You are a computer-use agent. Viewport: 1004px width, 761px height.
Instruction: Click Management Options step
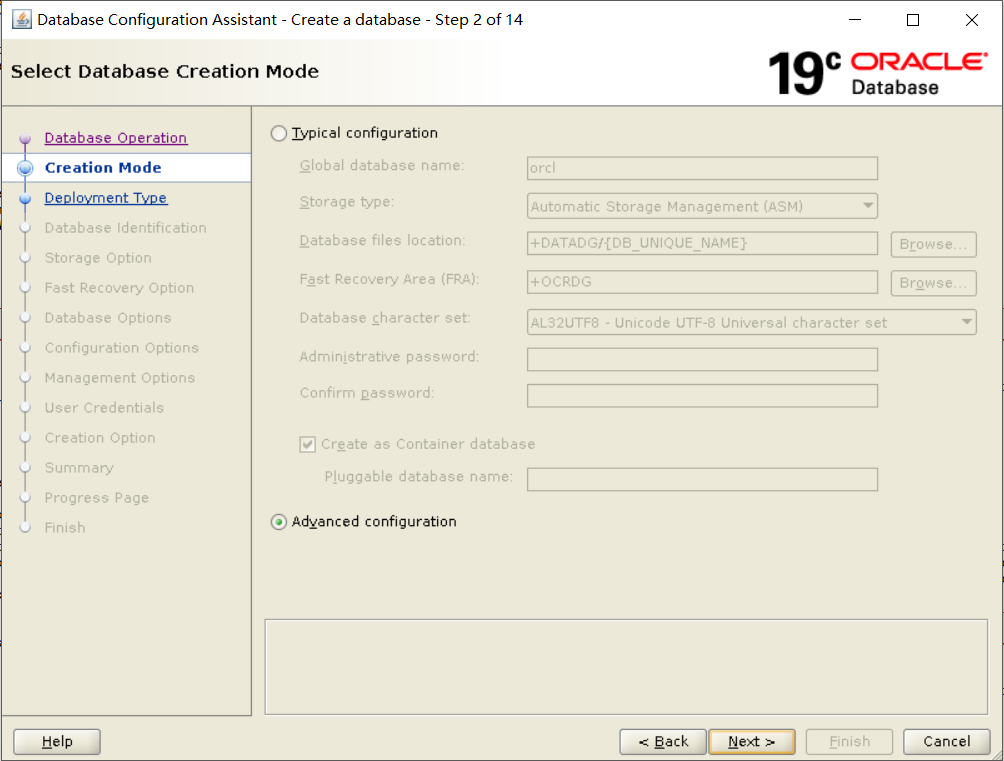point(120,378)
